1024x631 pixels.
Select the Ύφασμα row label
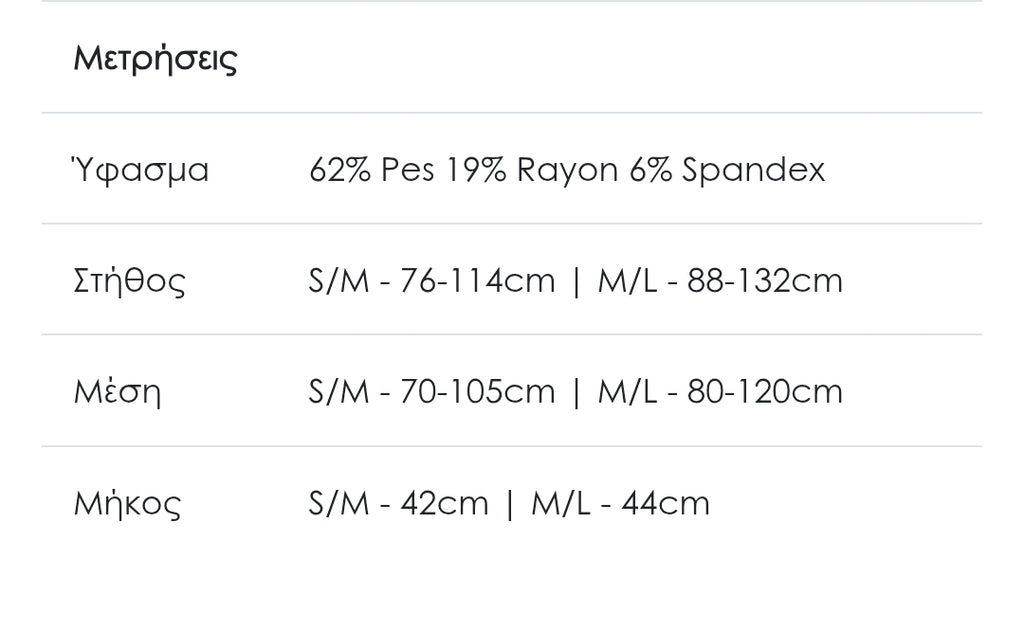click(141, 170)
